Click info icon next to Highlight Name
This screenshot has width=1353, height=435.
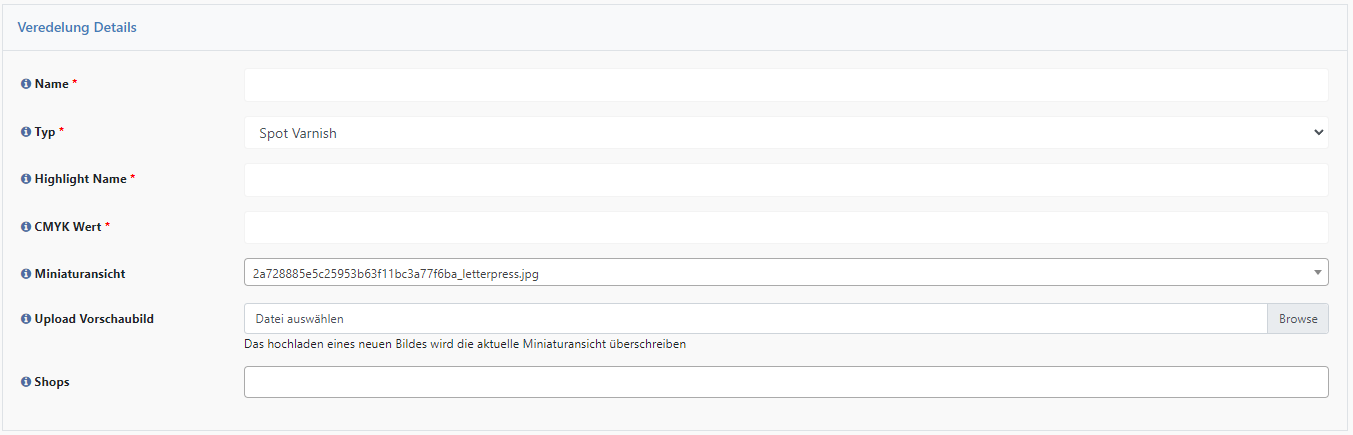point(26,179)
